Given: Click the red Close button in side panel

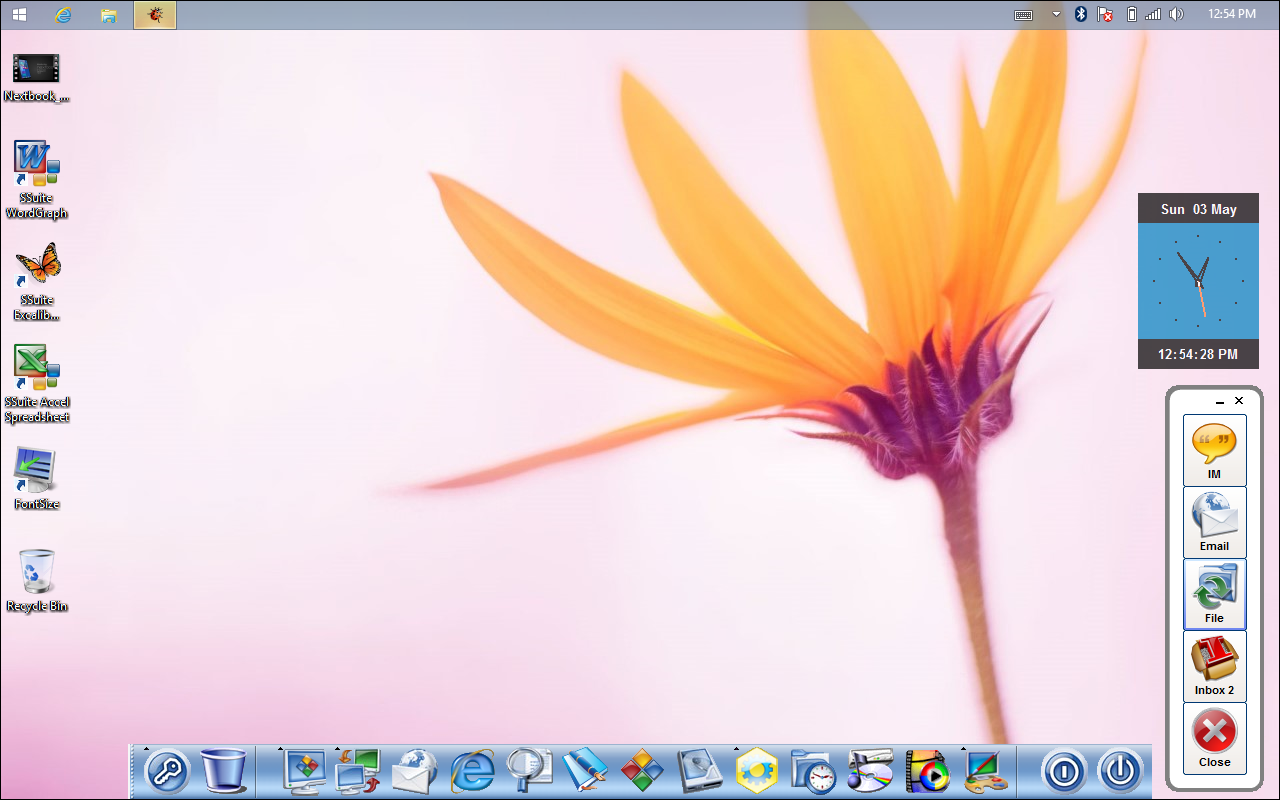Looking at the screenshot, I should click(1214, 738).
